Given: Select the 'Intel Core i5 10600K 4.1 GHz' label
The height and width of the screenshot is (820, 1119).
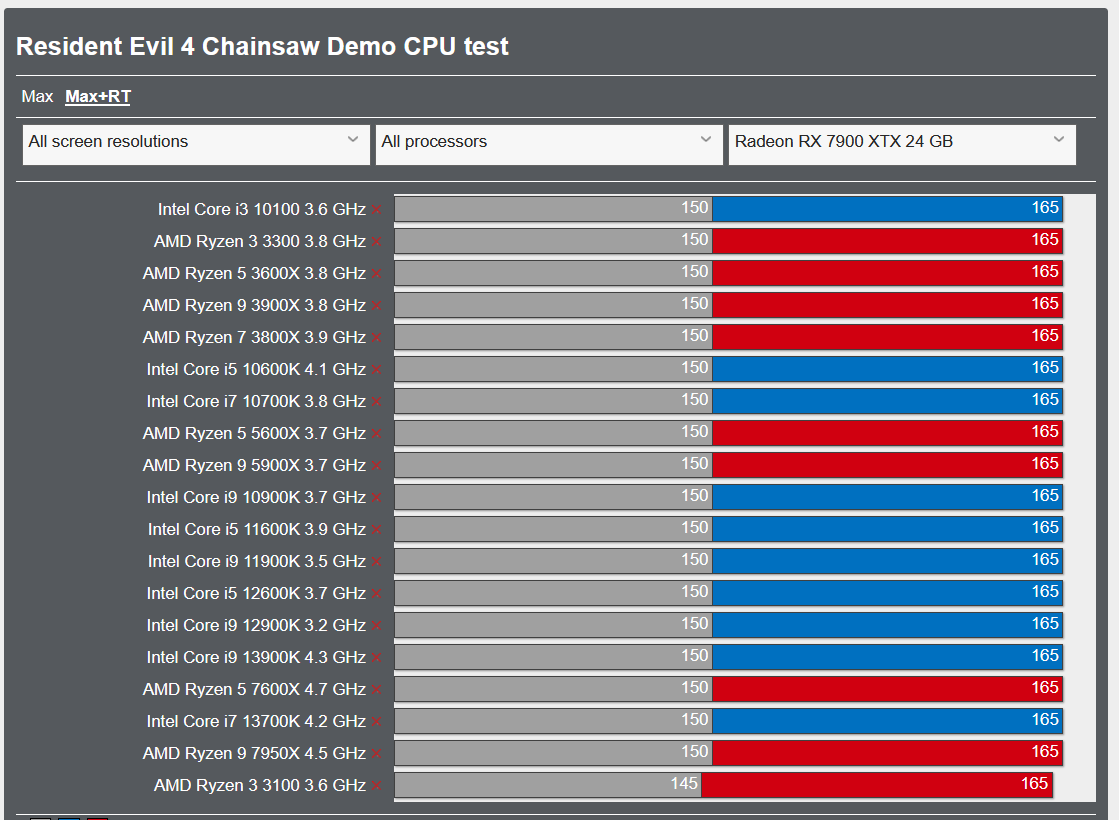Looking at the screenshot, I should (256, 369).
